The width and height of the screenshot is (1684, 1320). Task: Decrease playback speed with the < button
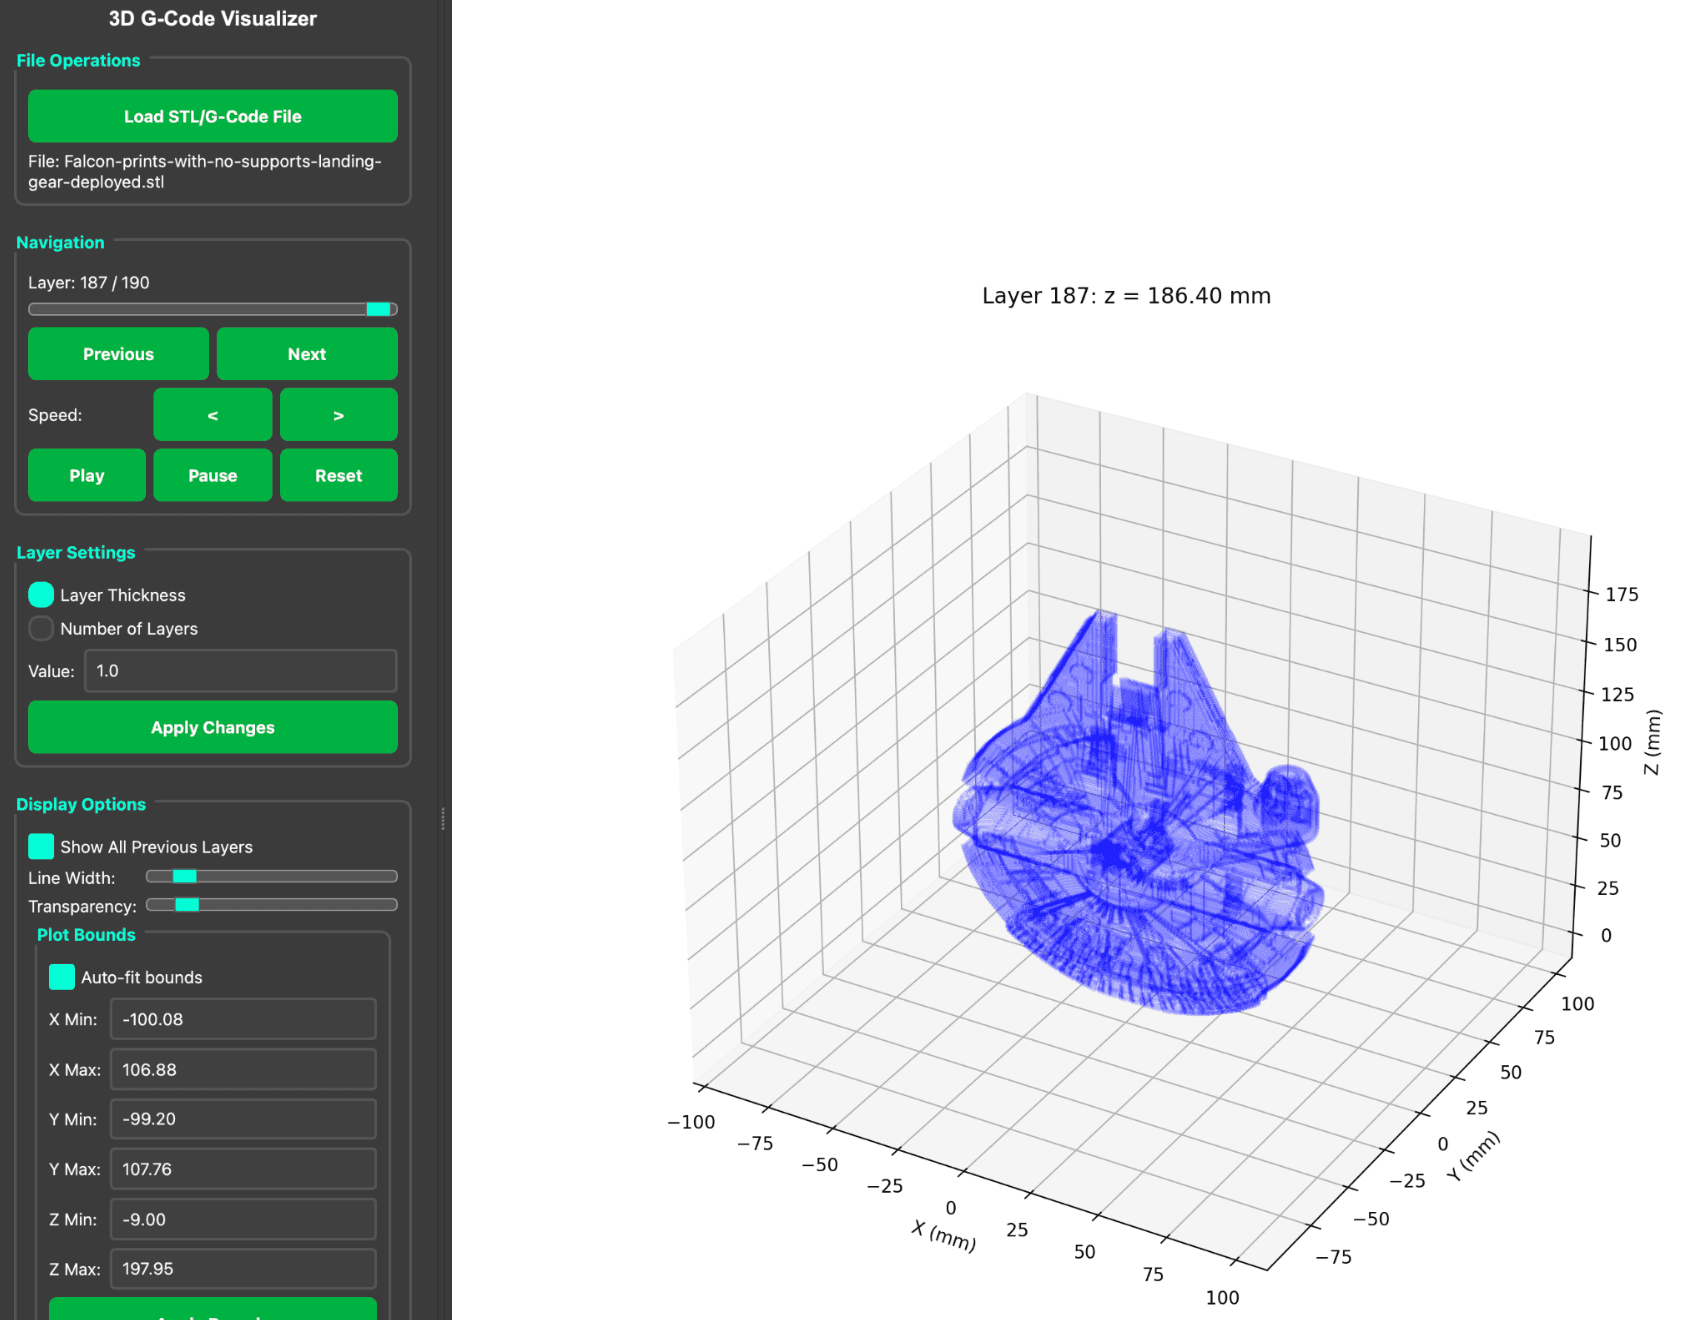[x=212, y=414]
